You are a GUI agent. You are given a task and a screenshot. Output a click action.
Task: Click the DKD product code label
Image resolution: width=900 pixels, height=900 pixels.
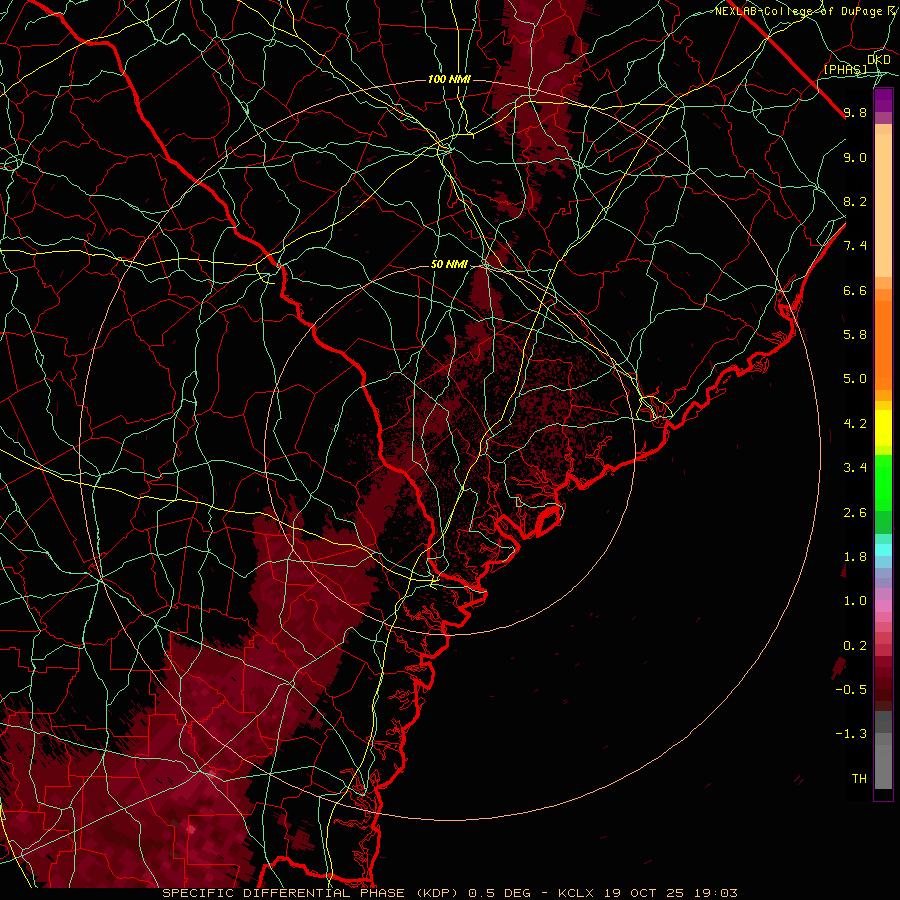click(x=879, y=59)
